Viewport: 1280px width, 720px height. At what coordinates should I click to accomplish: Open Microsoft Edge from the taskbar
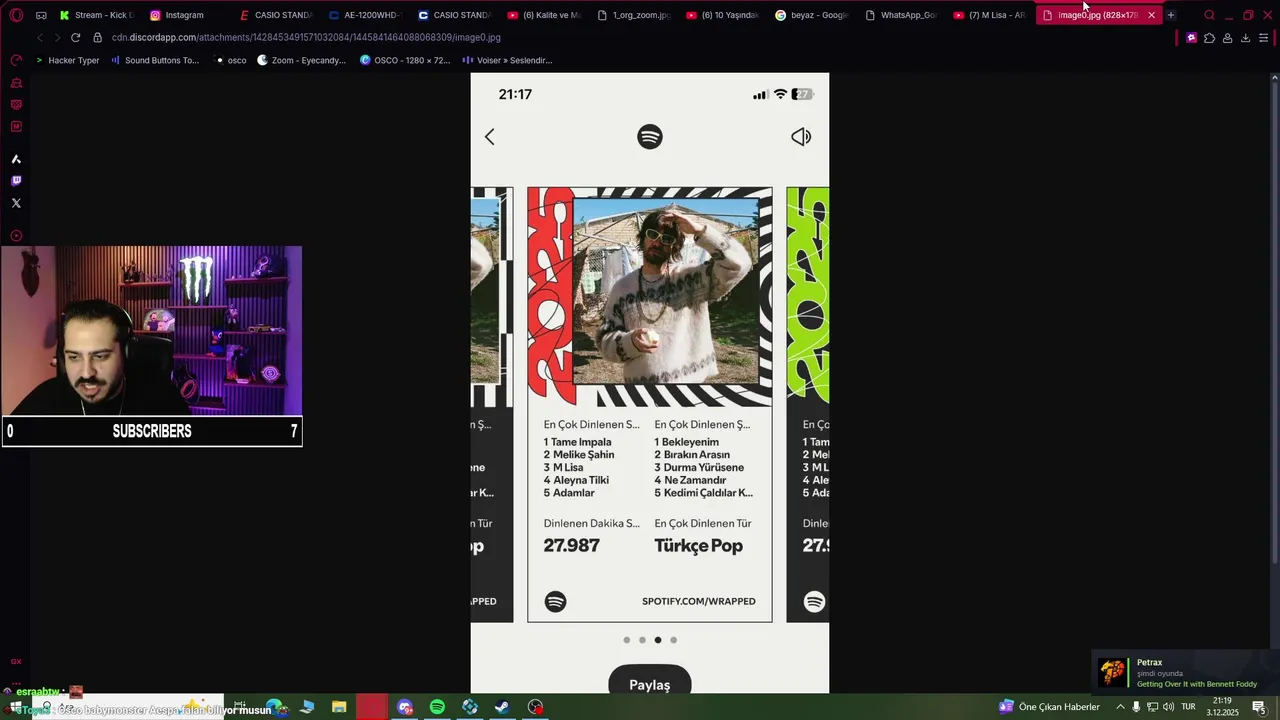(x=274, y=707)
